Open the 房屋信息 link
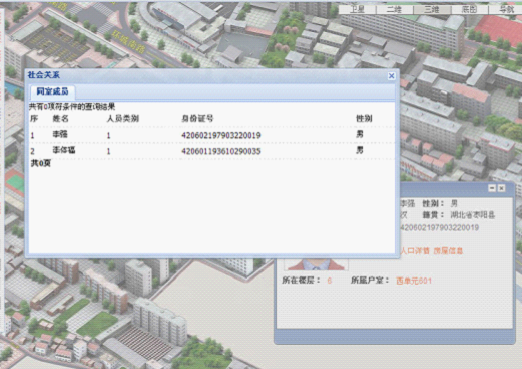The height and width of the screenshot is (369, 522). pos(448,251)
